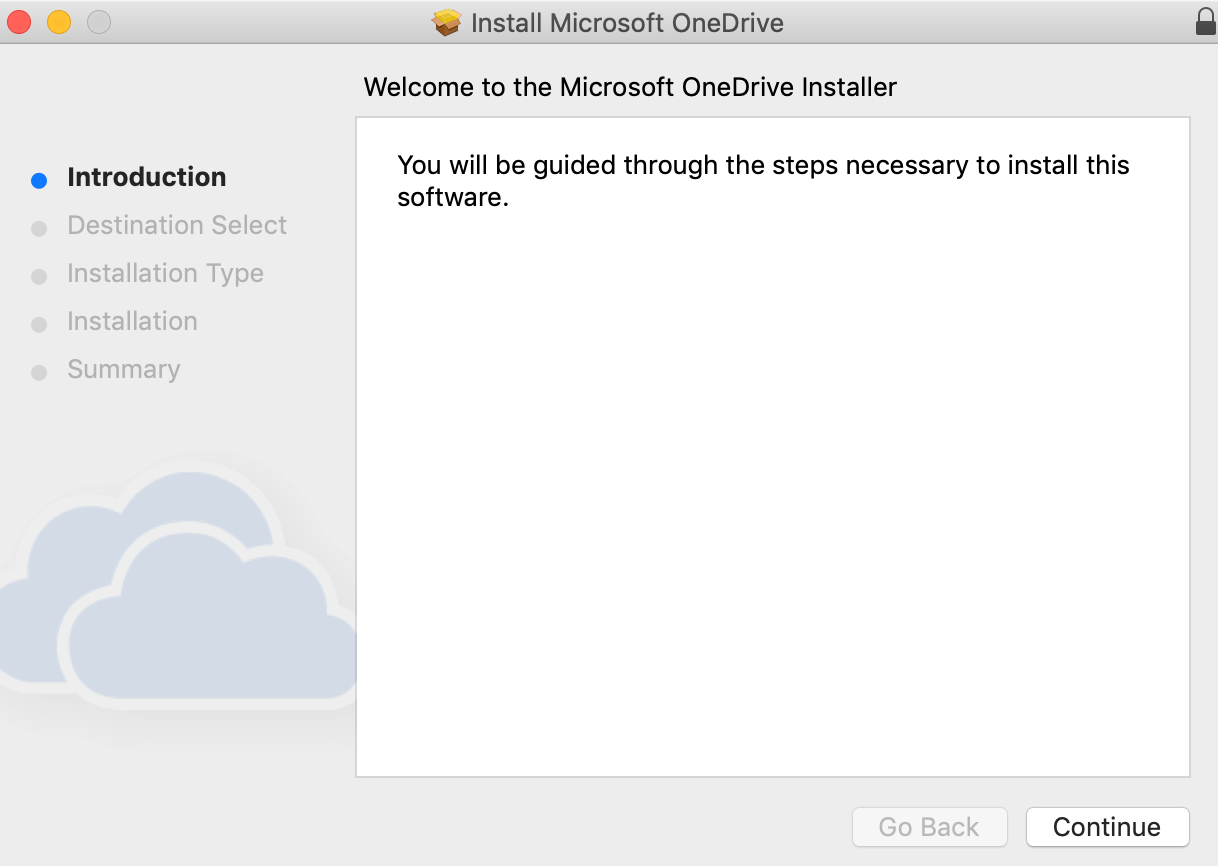Click the gray Summary step bullet

coord(39,372)
